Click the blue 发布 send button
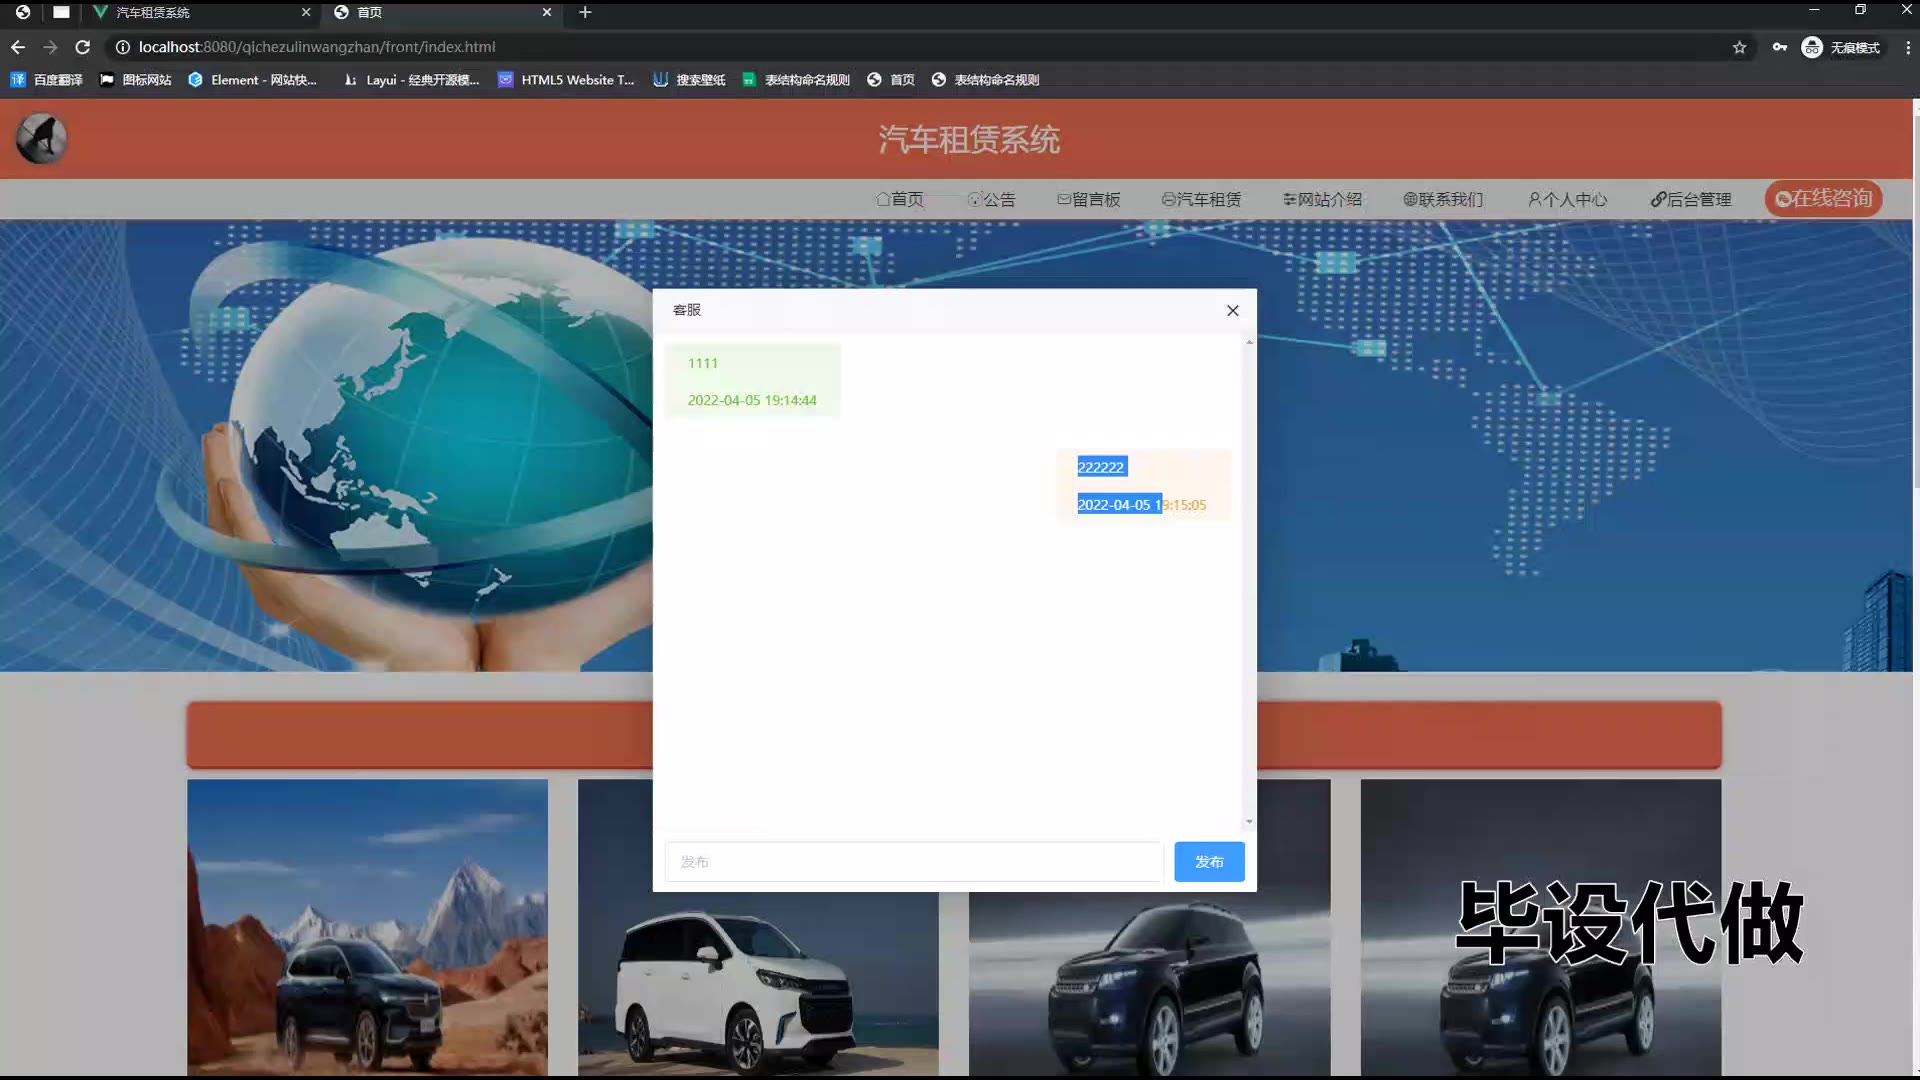Screen dimensions: 1920x1080 (1209, 862)
